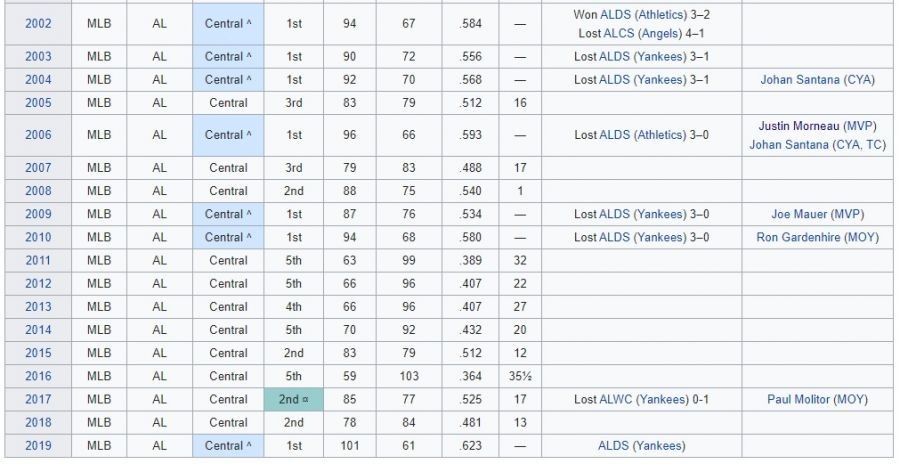Open the 2002 season link
Screen dimensions: 900x464
[x=38, y=23]
